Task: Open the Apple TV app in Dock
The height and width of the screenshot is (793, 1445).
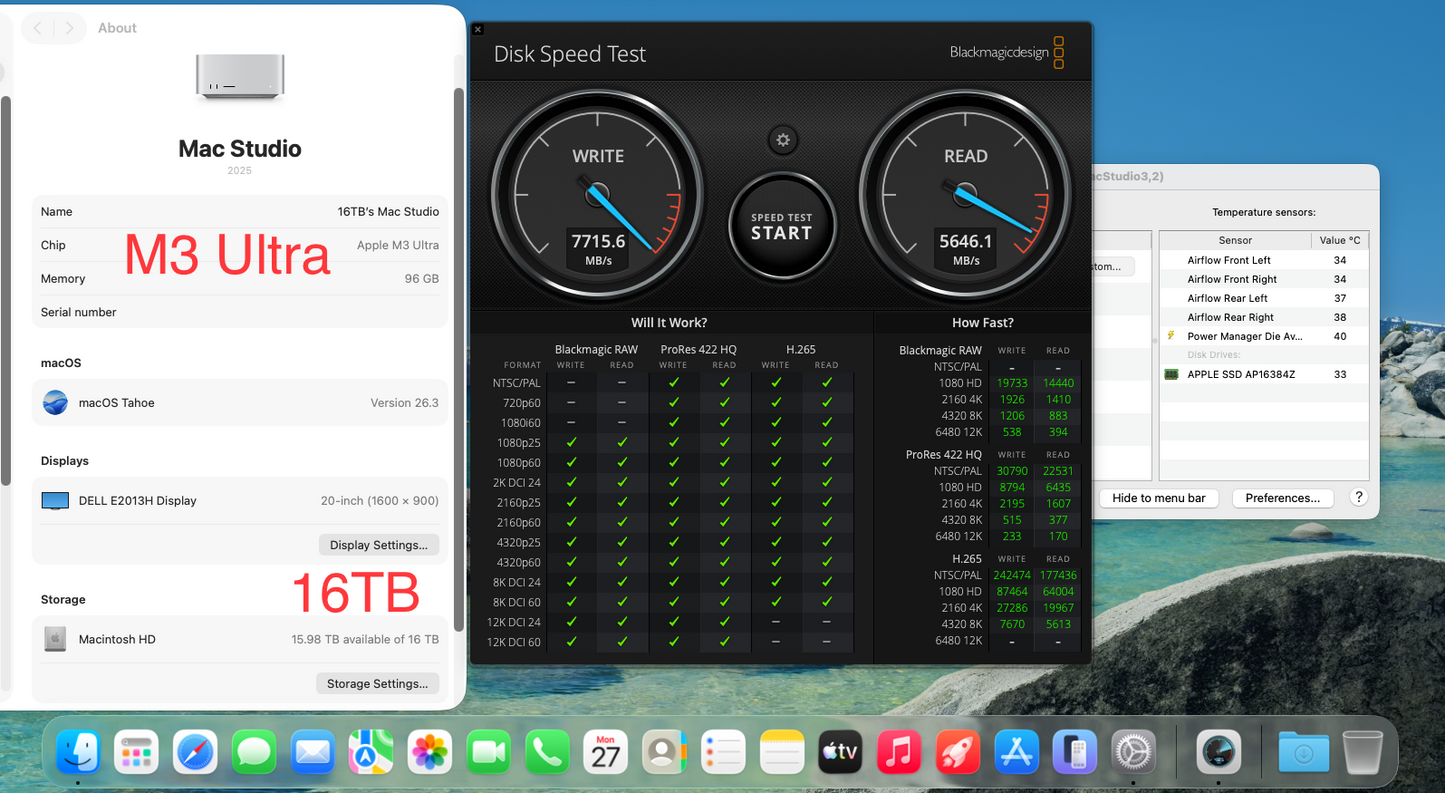Action: point(840,751)
